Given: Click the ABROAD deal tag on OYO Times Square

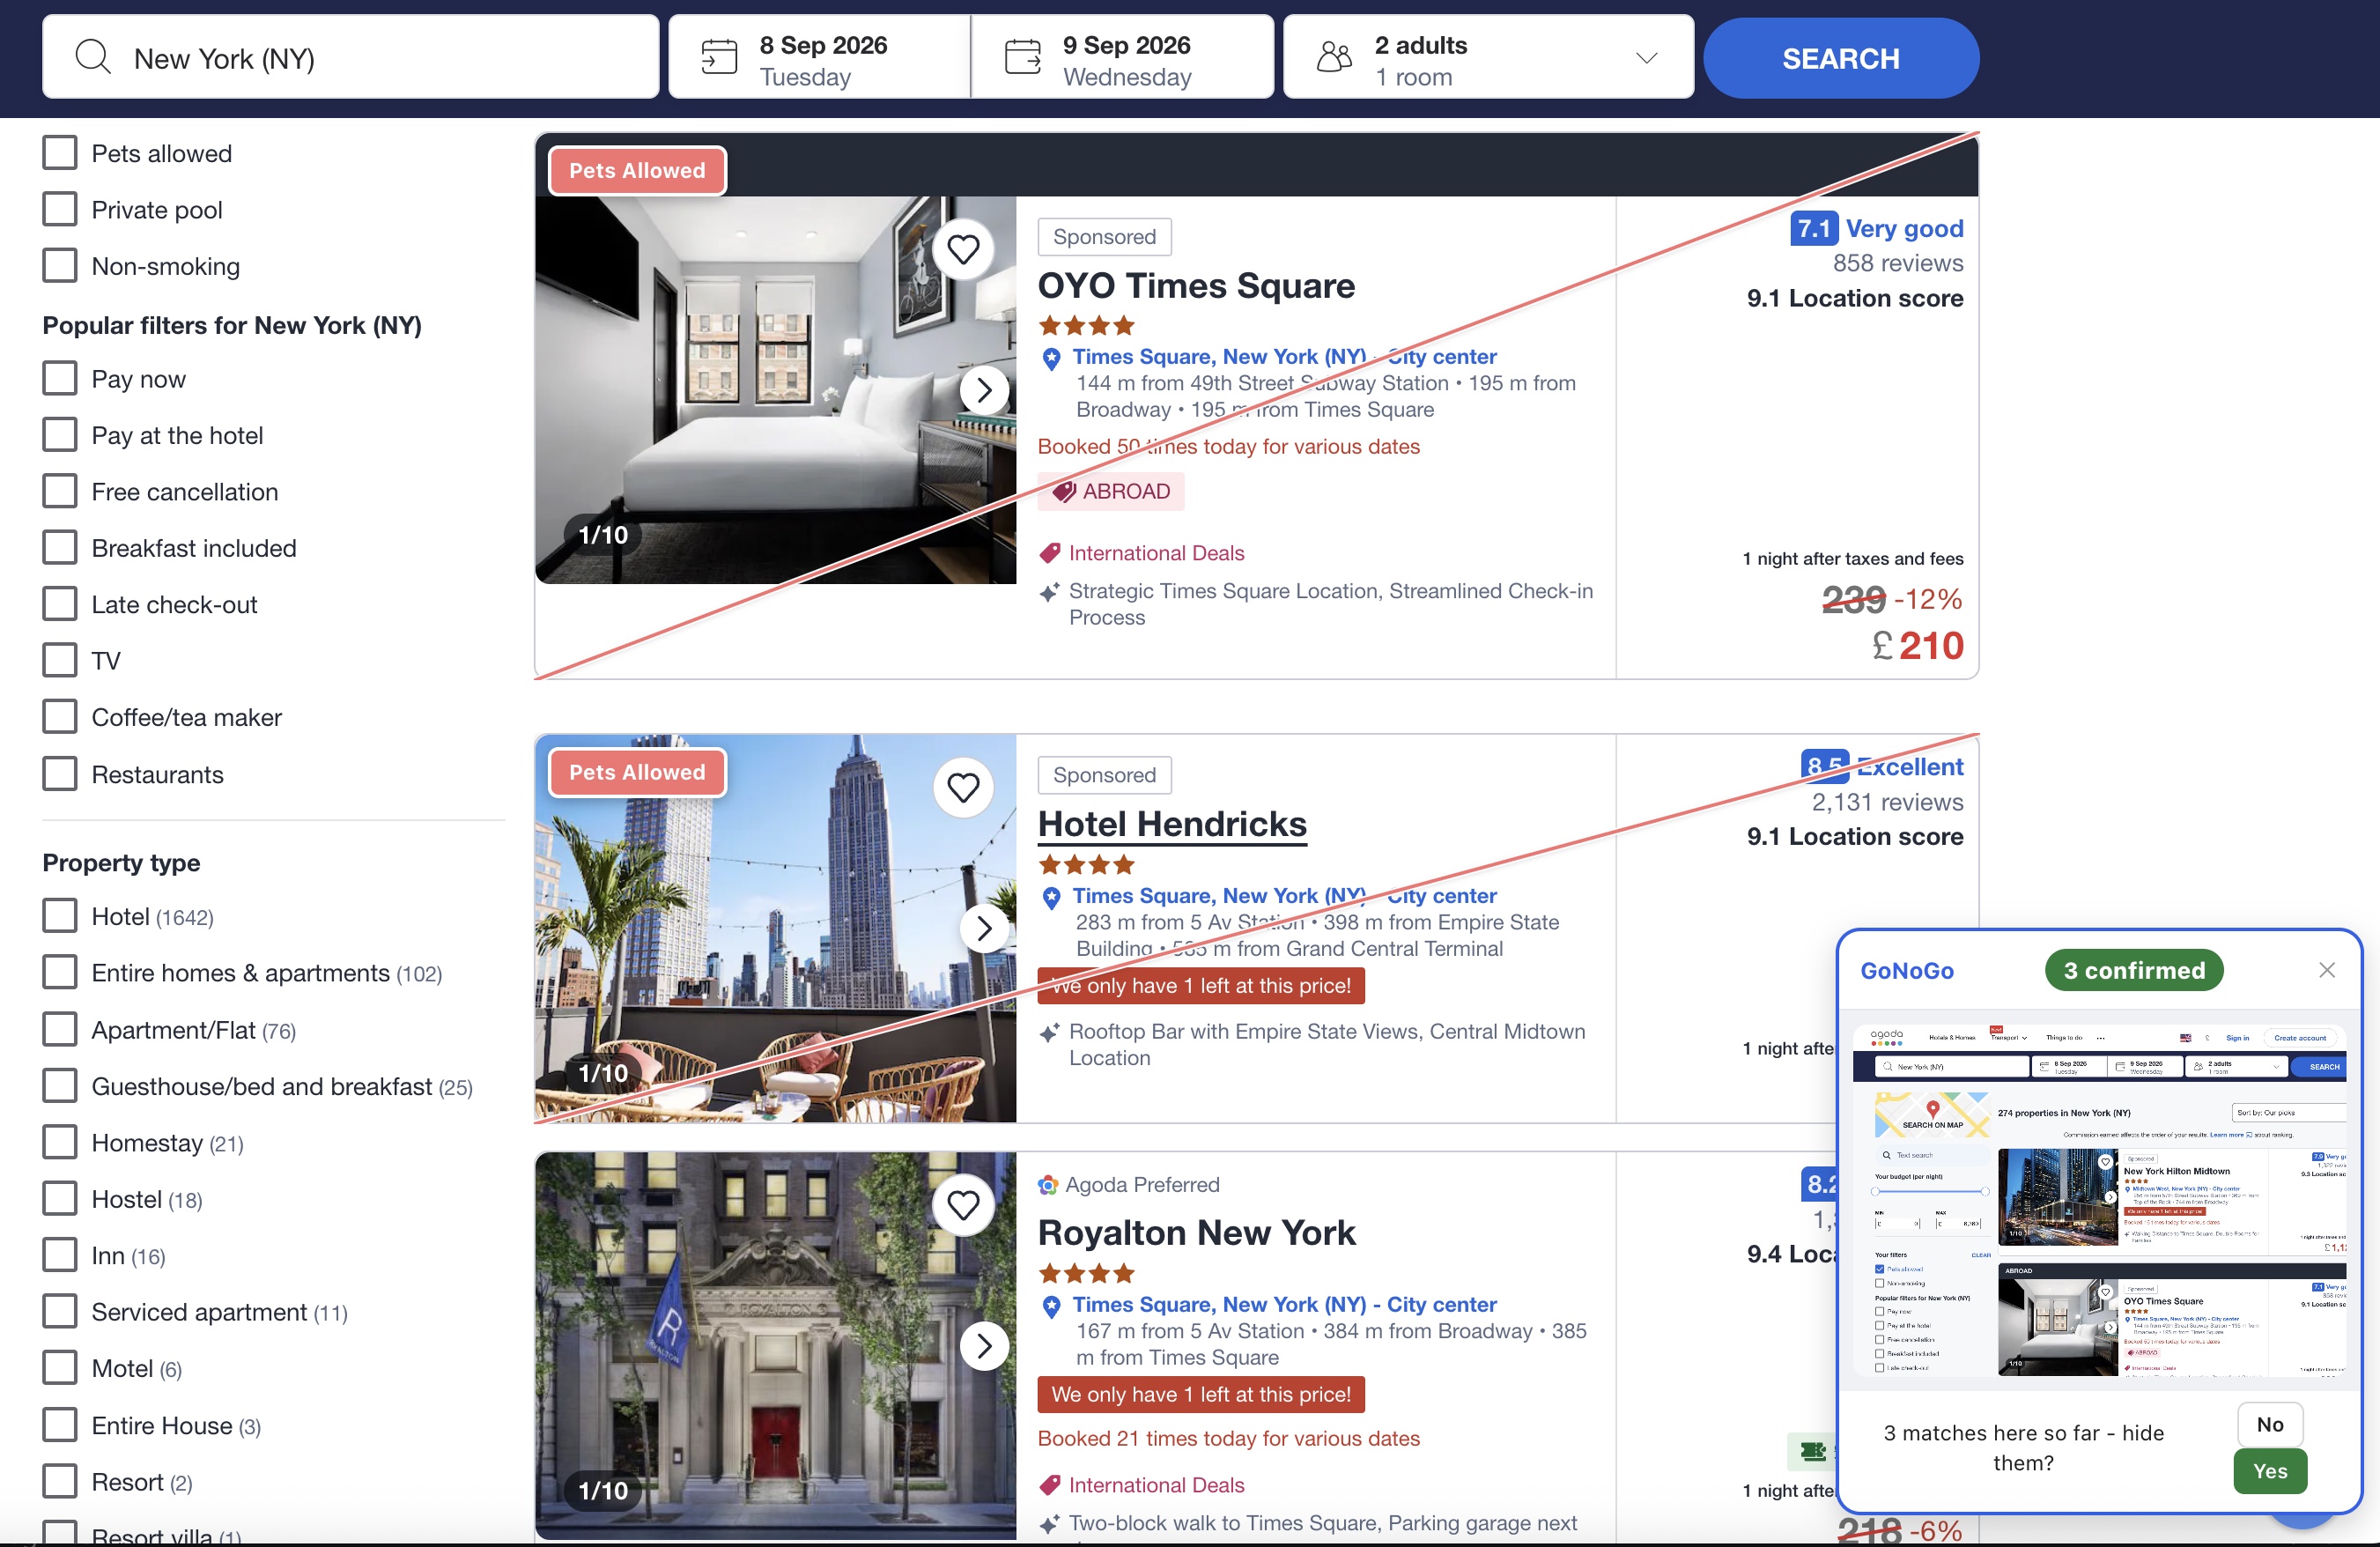Looking at the screenshot, I should 1110,492.
